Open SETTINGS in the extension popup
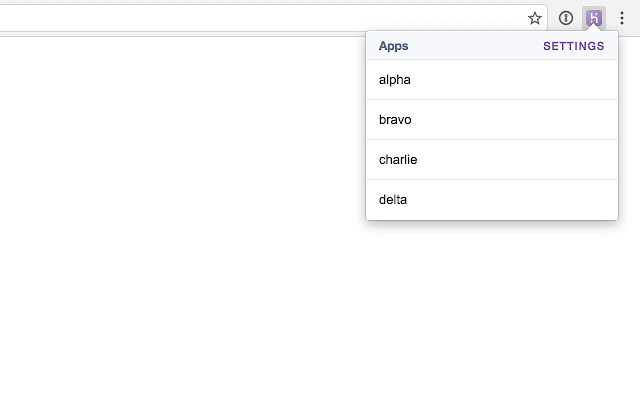This screenshot has height=400, width=640. click(573, 46)
